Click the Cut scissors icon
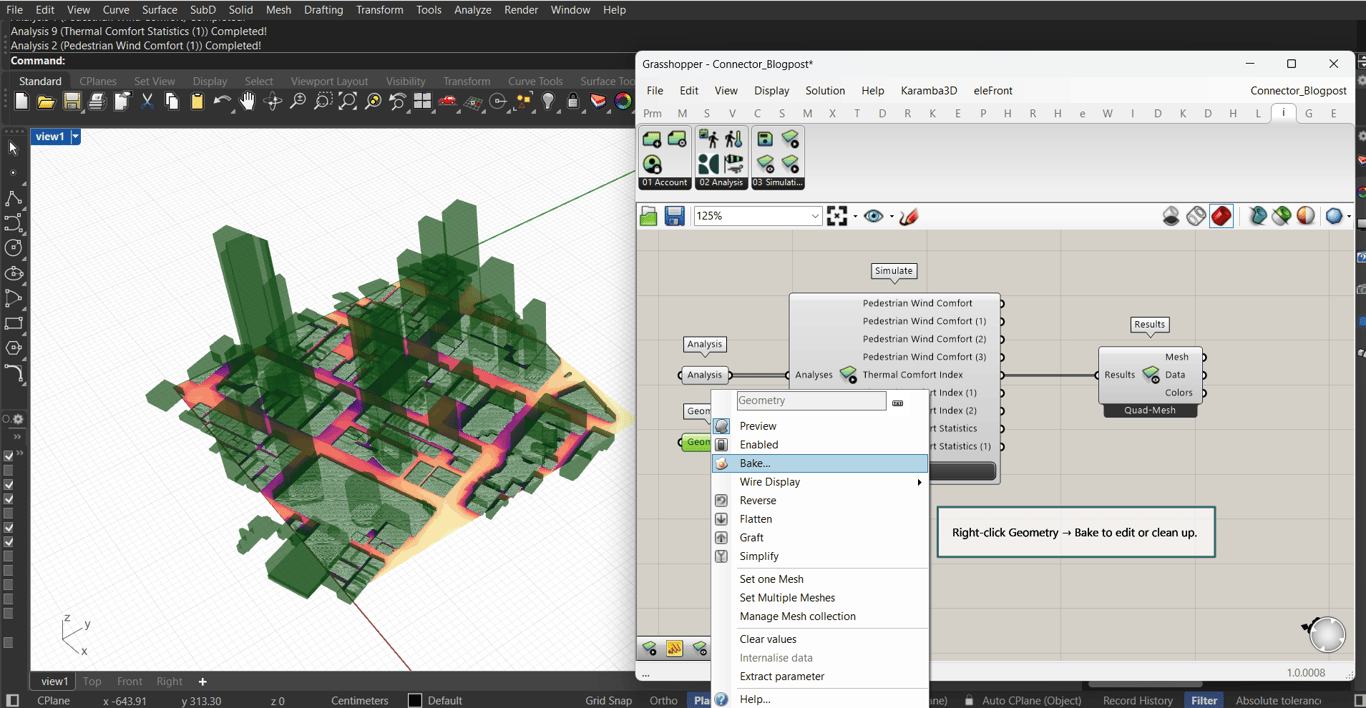Image resolution: width=1366 pixels, height=708 pixels. coord(147,102)
